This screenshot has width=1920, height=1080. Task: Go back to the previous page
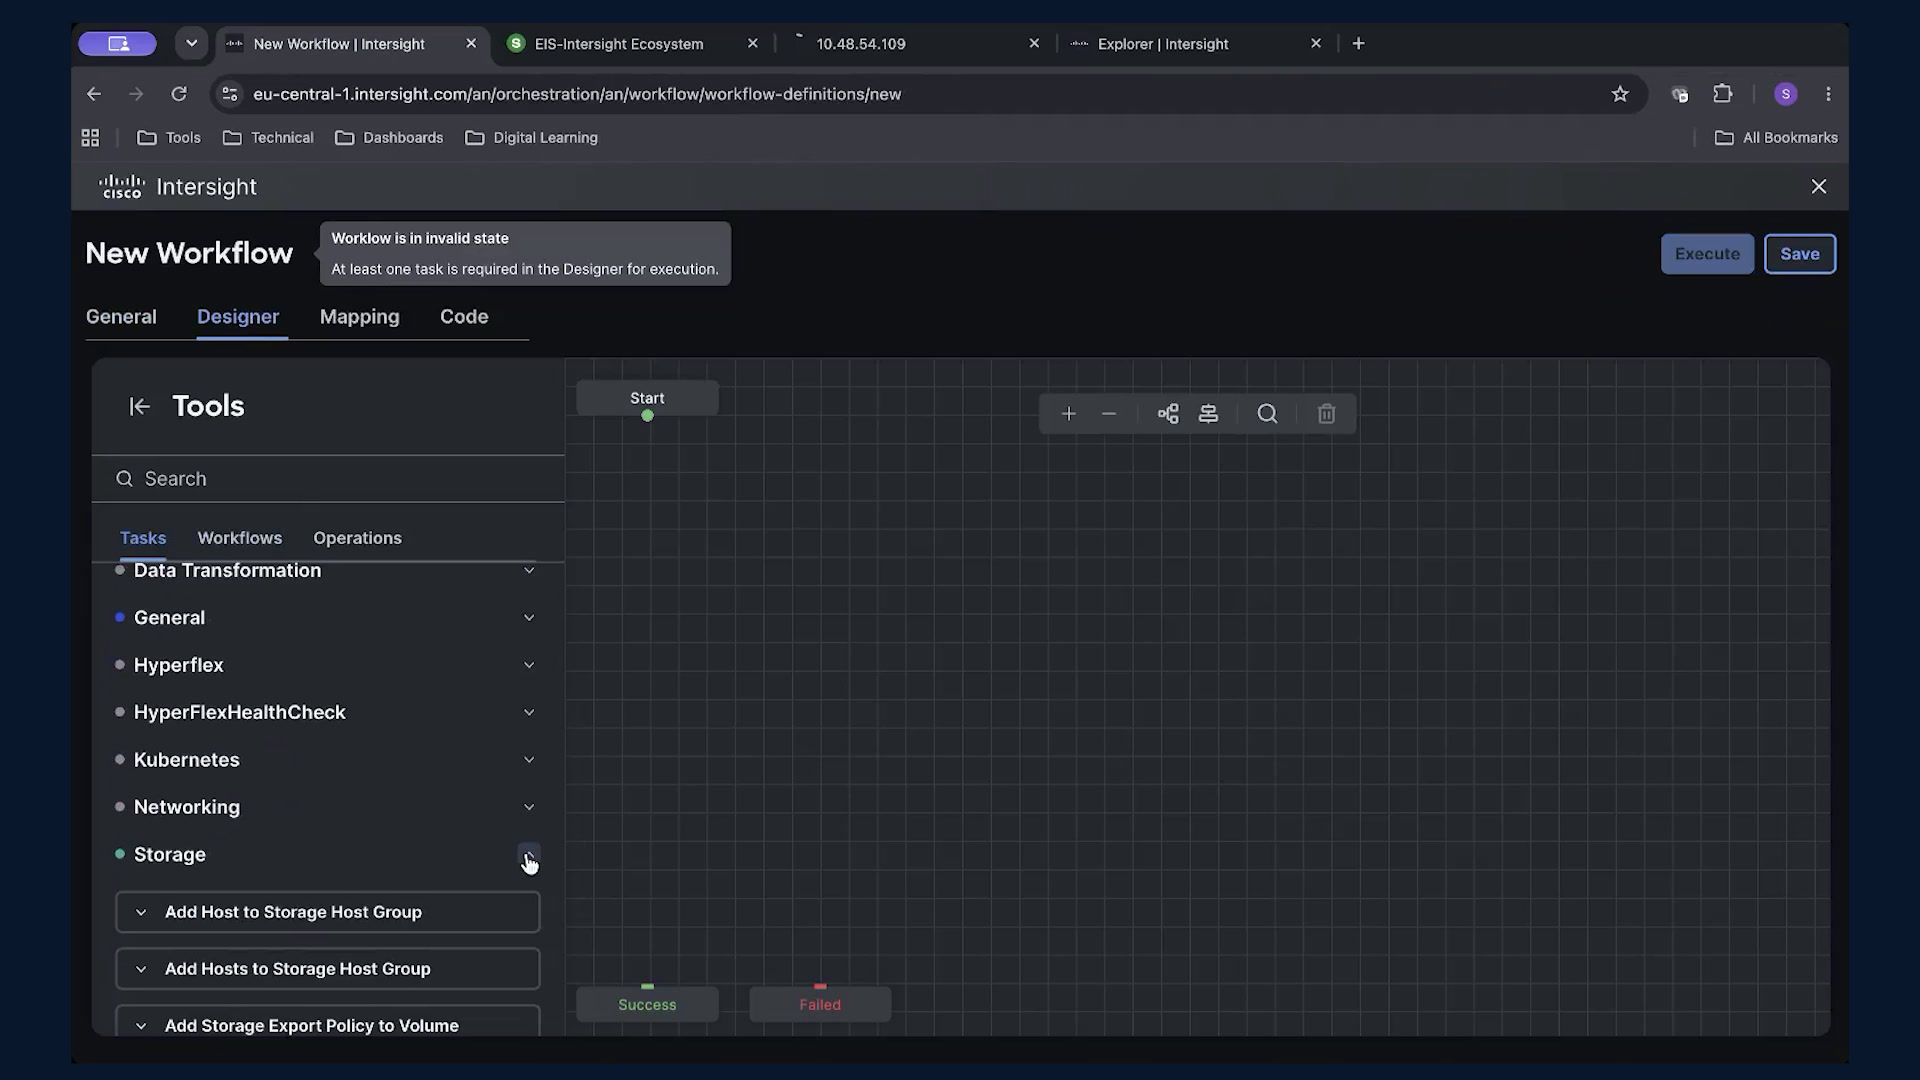94,94
